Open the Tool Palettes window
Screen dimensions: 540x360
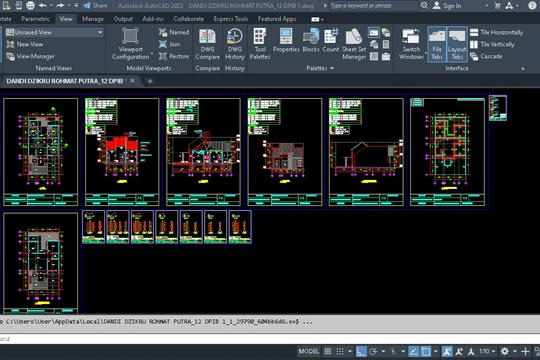(260, 44)
